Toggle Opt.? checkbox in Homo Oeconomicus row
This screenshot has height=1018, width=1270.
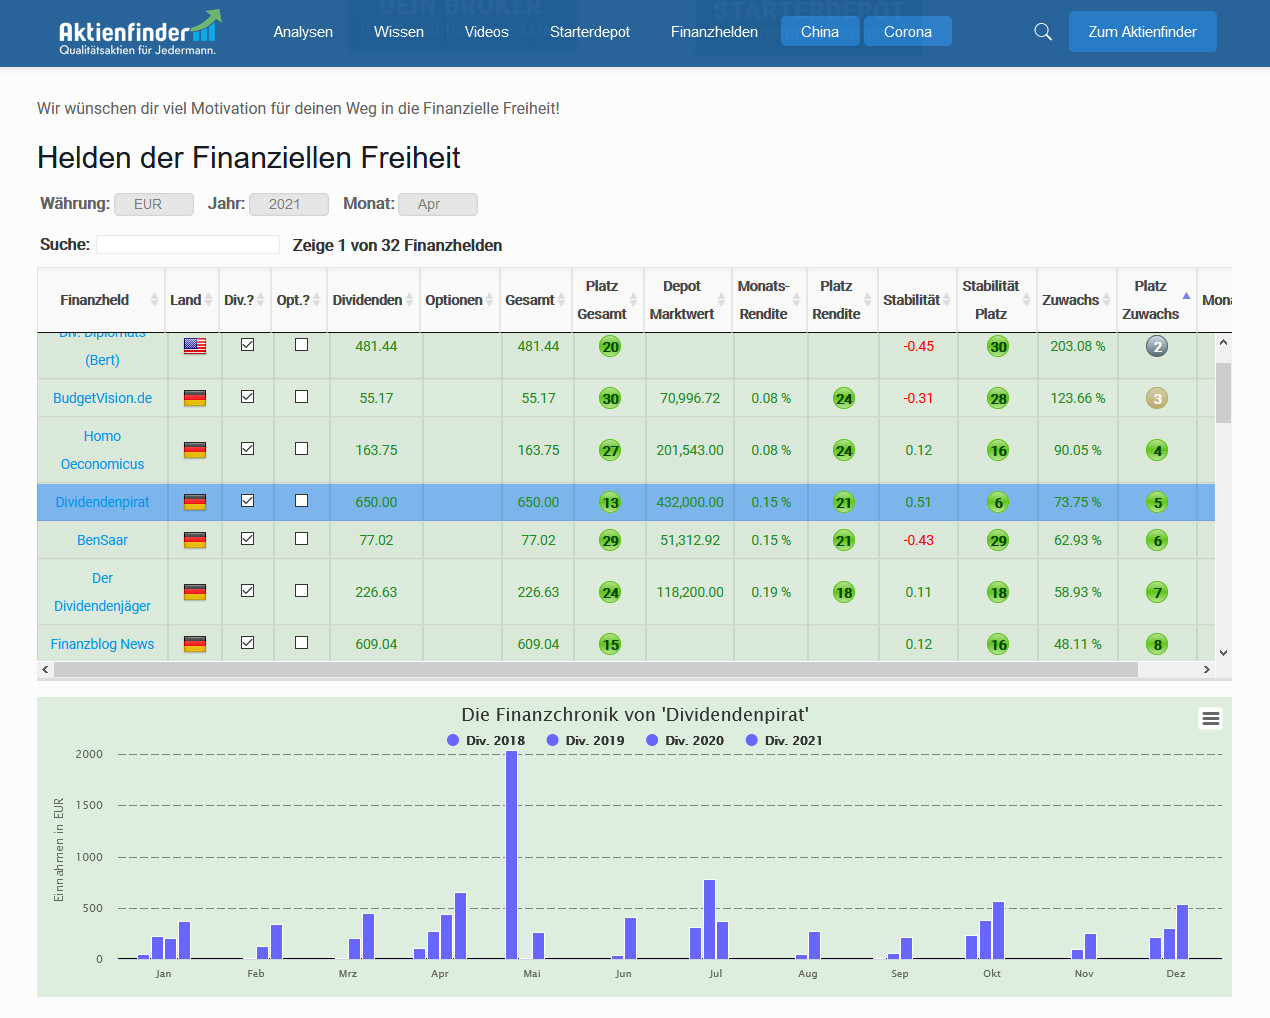[x=301, y=448]
